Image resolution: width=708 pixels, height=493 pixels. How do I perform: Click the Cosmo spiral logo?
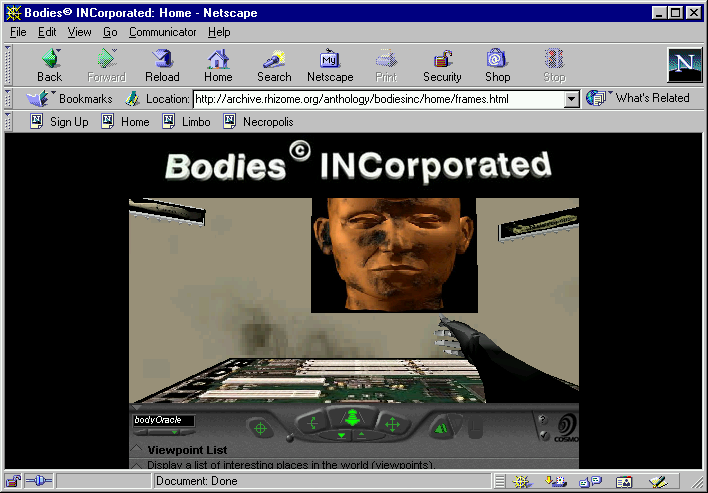tap(566, 427)
